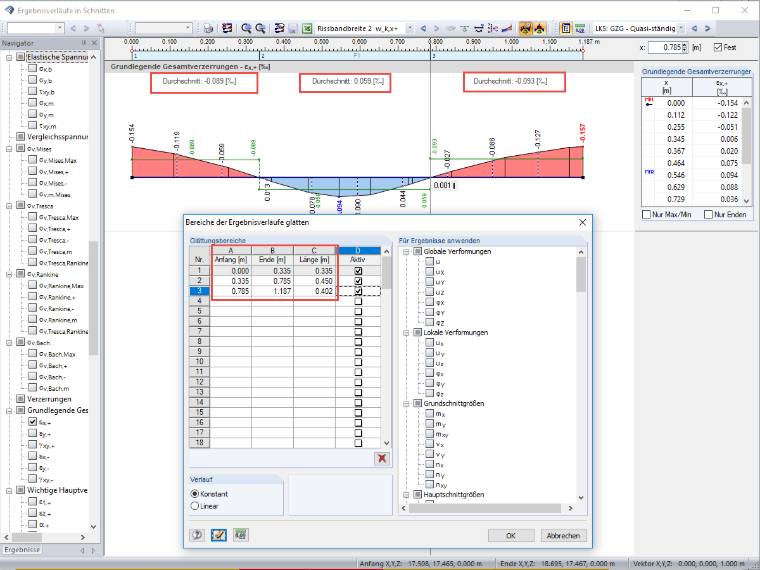Close the smoothing dialog with X
The height and width of the screenshot is (570, 760).
[582, 222]
